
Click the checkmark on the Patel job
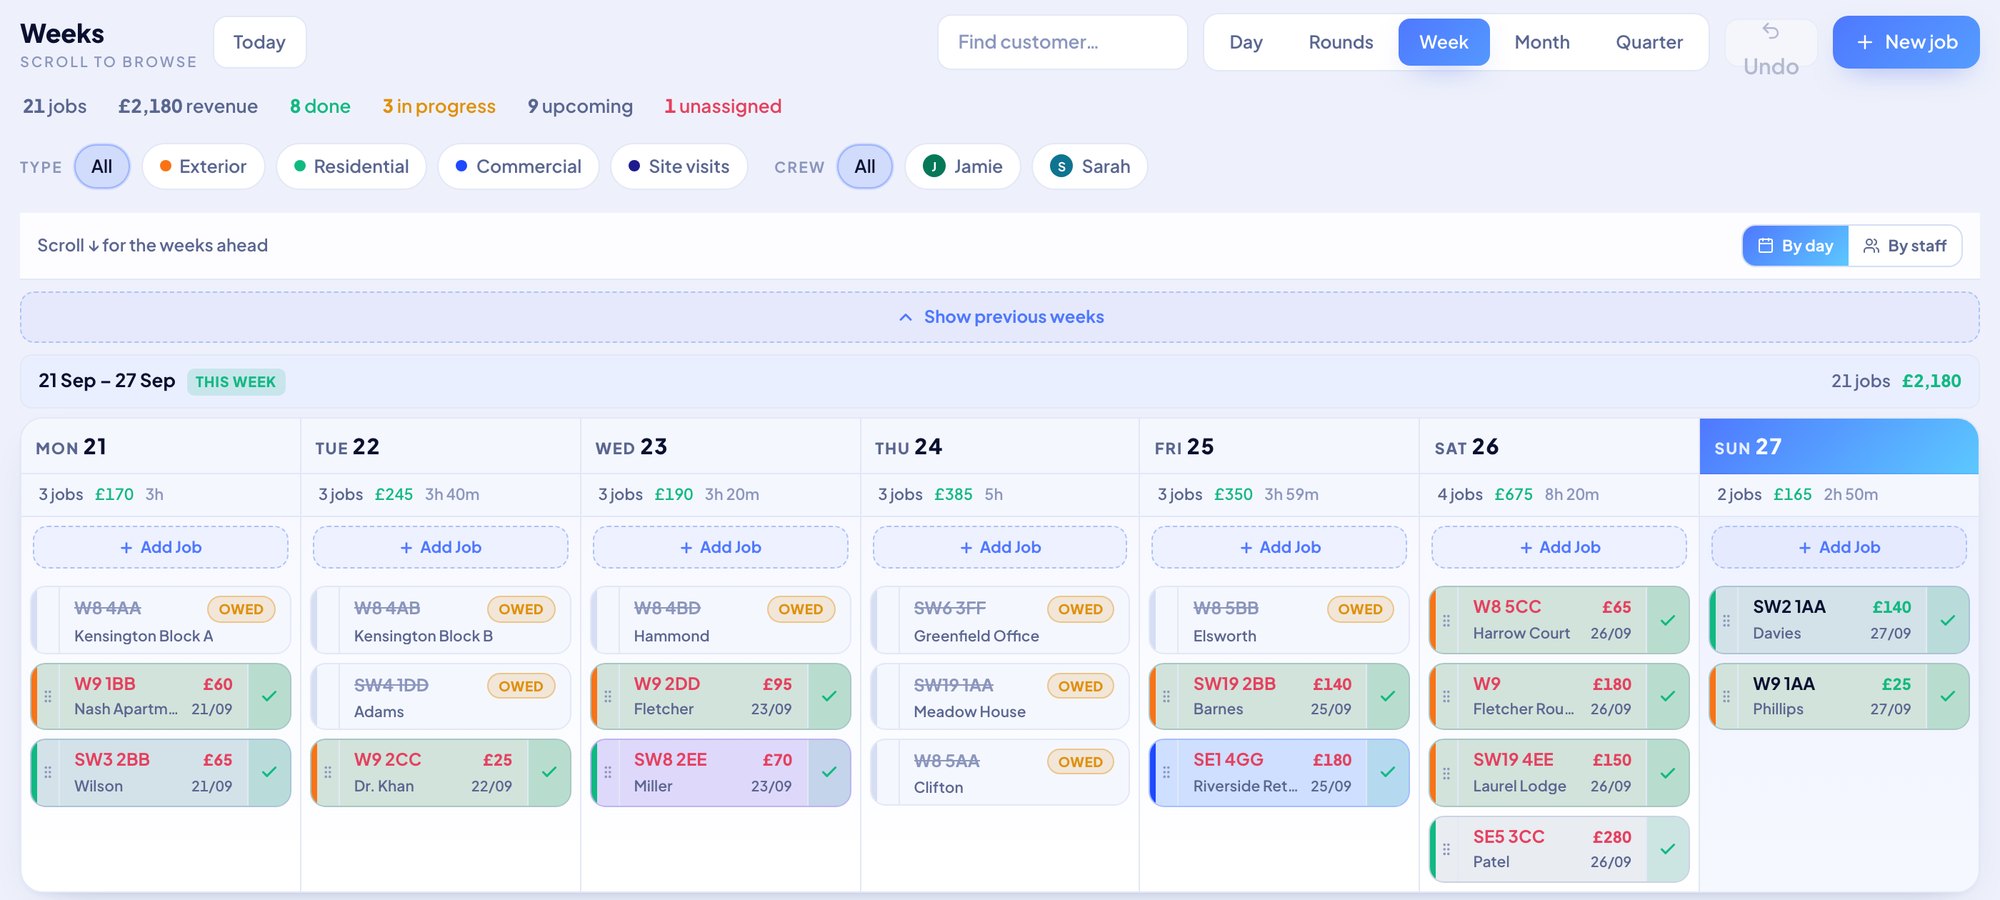[x=1668, y=849]
